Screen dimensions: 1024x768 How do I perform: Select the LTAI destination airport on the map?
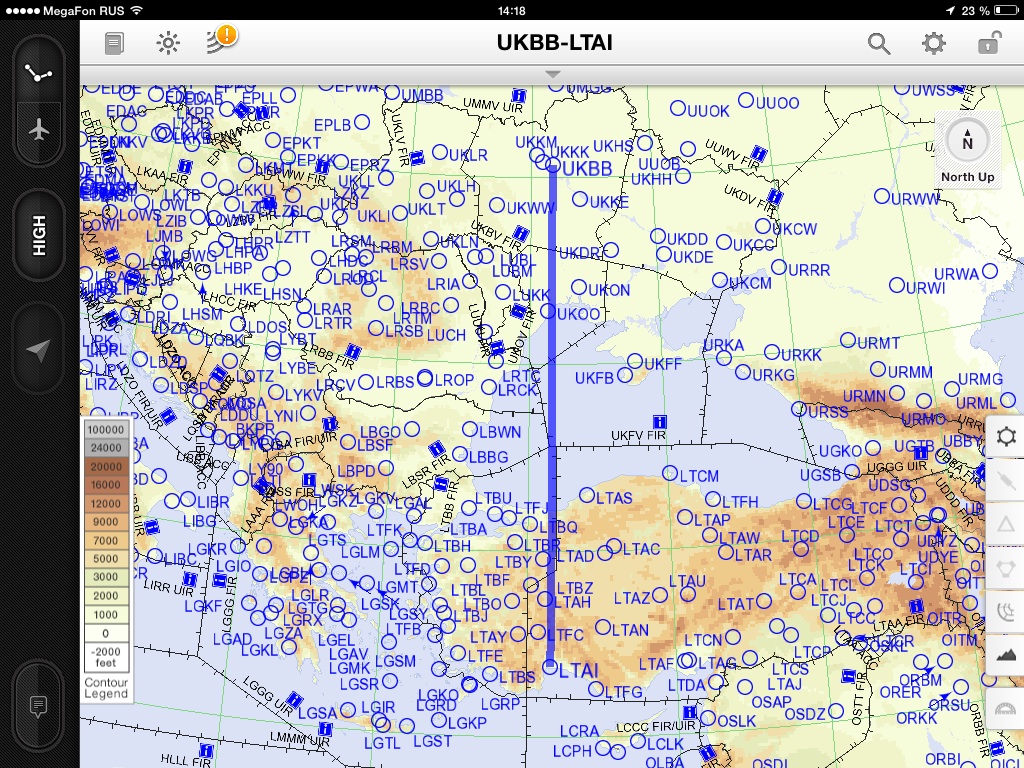[550, 666]
